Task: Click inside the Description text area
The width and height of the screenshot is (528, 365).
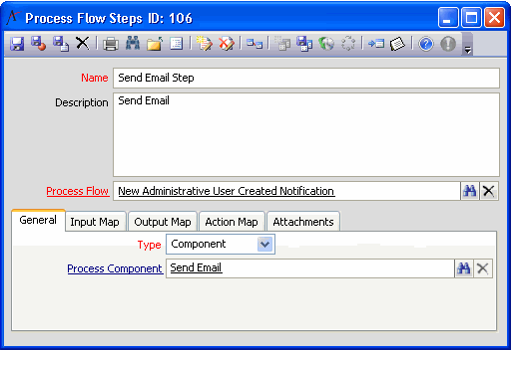Action: tap(306, 135)
